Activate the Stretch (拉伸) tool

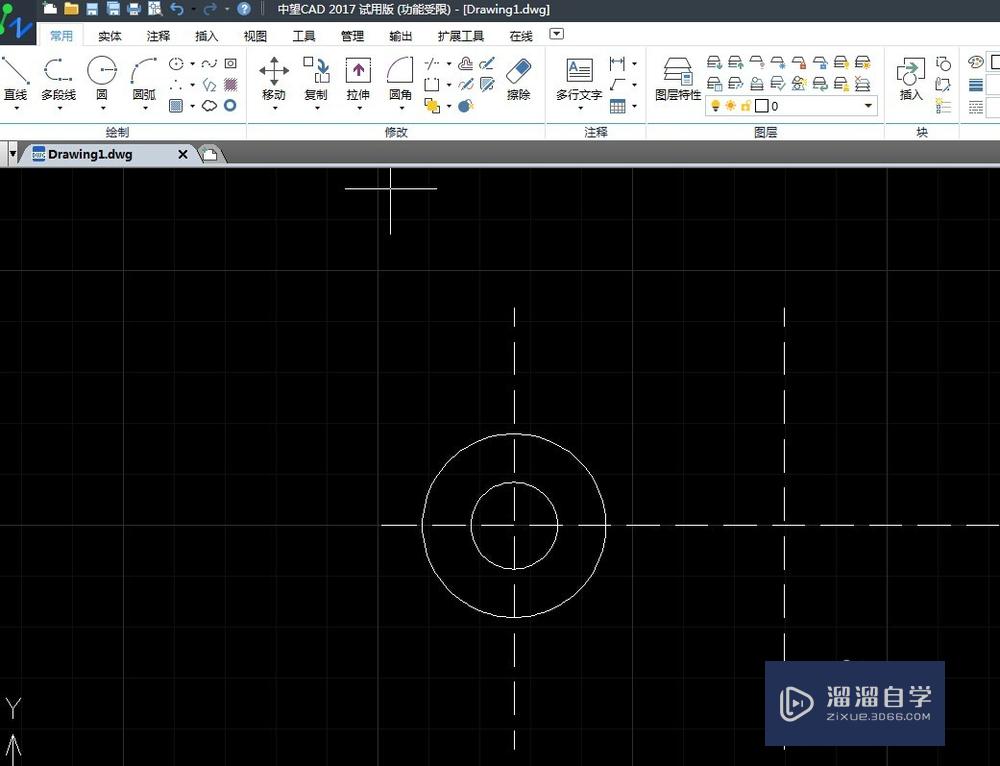click(x=358, y=78)
